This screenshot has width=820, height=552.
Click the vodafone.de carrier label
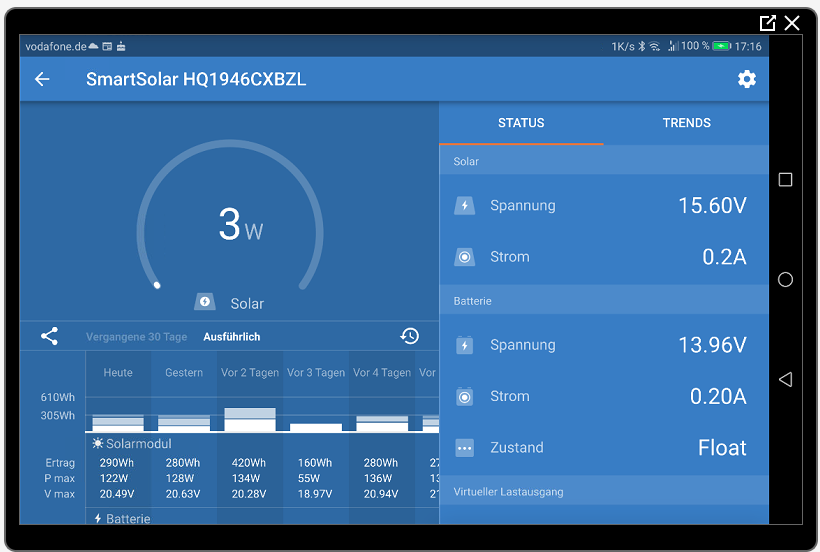point(56,47)
